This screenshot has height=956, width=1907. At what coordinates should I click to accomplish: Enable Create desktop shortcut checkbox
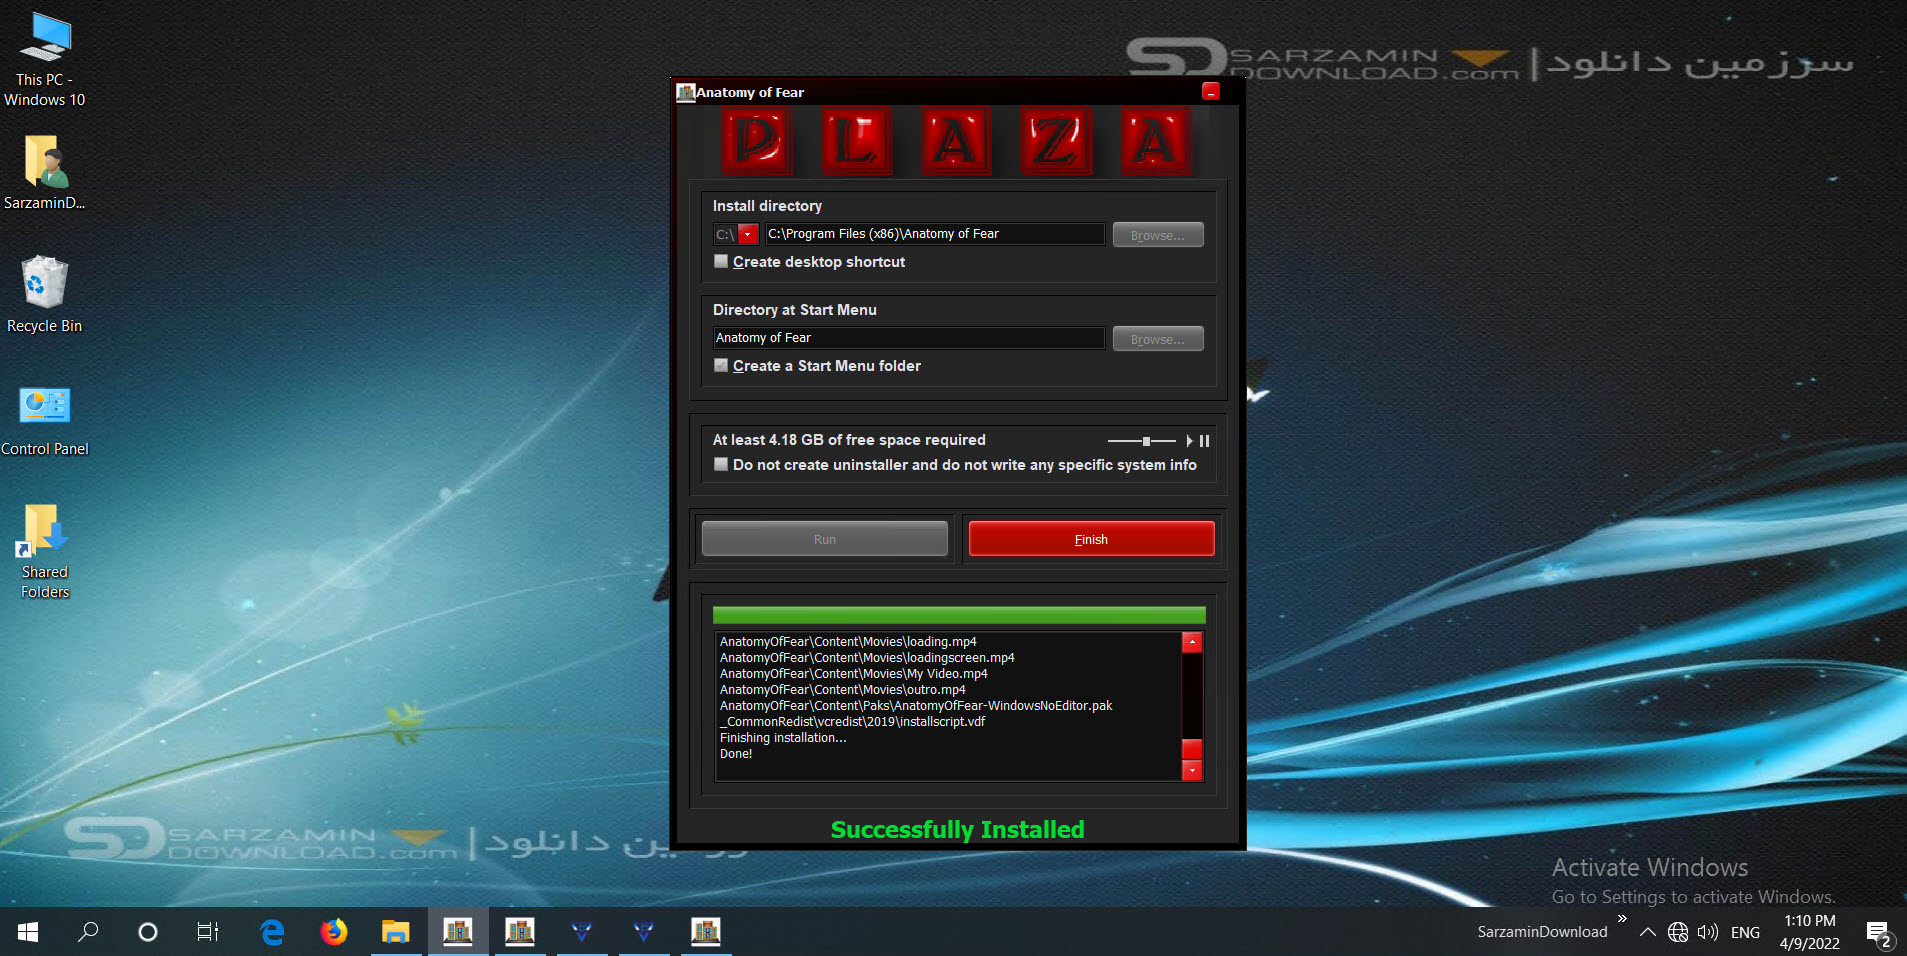click(721, 261)
